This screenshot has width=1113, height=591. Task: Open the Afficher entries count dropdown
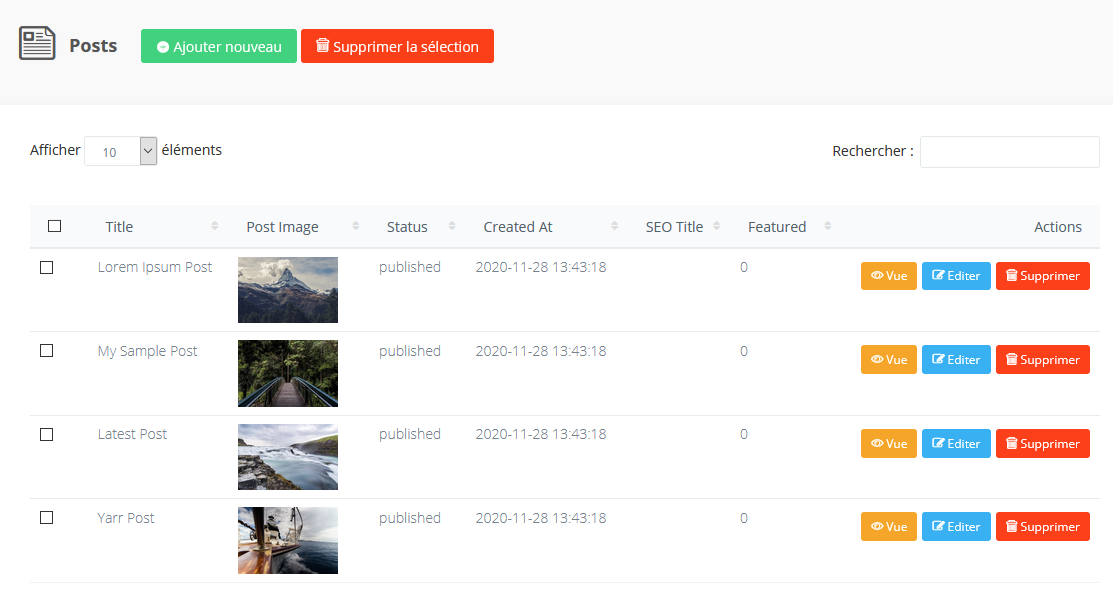pyautogui.click(x=121, y=151)
